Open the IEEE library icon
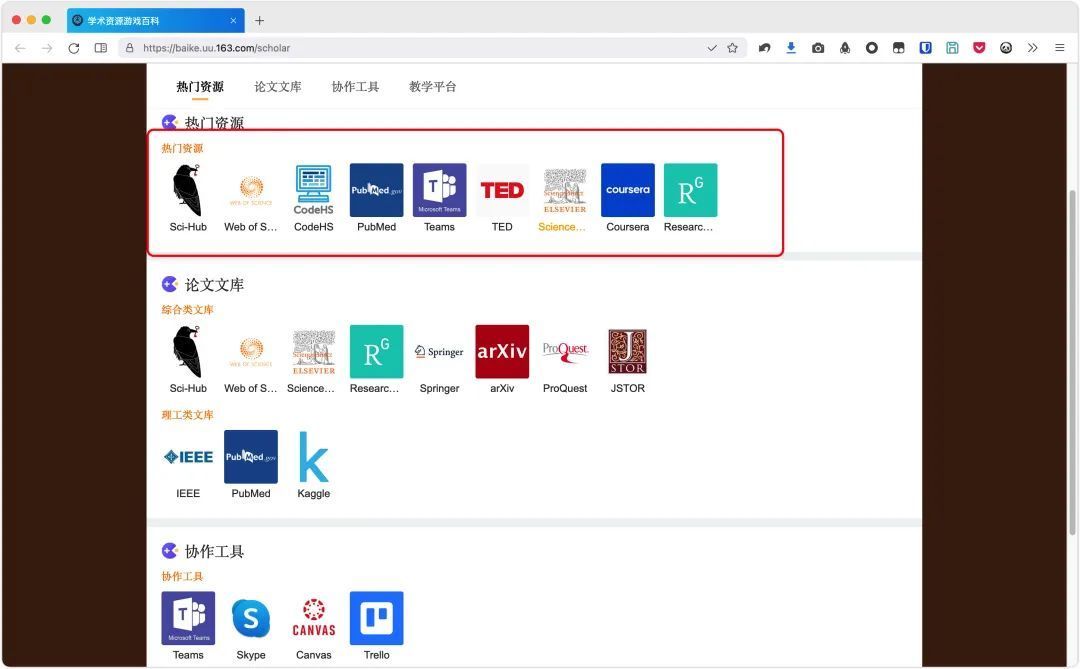 (188, 457)
